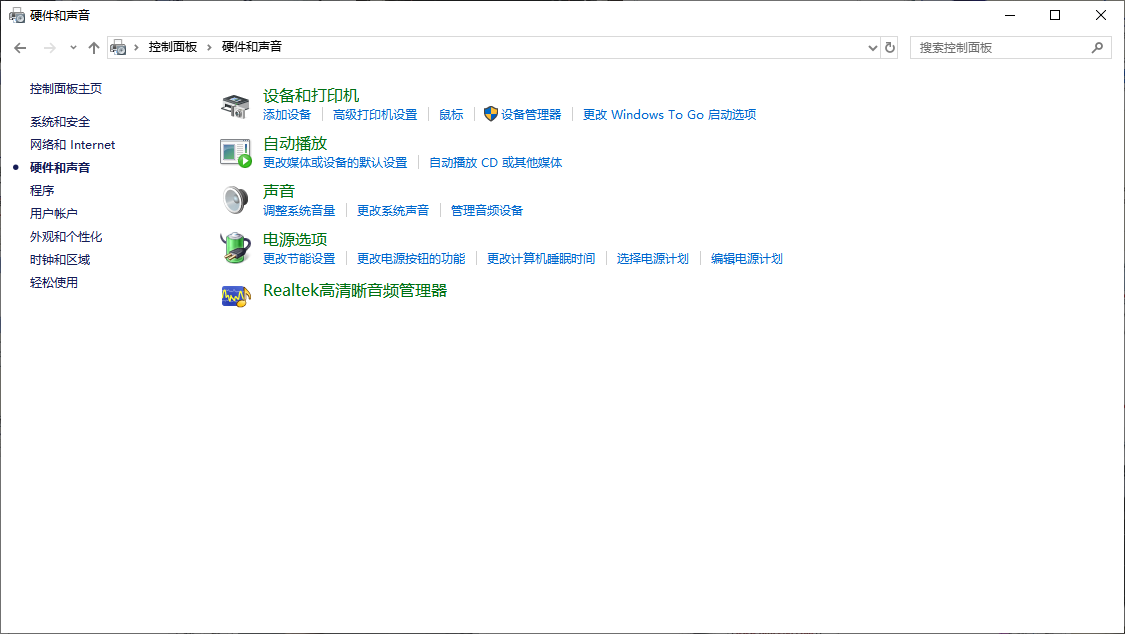Open 设备管理器 link
The image size is (1125, 634).
click(x=531, y=115)
